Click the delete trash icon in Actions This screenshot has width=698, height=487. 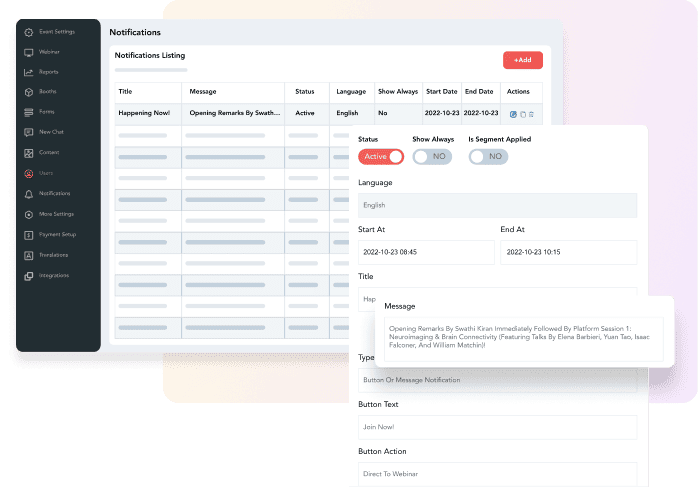pos(531,114)
